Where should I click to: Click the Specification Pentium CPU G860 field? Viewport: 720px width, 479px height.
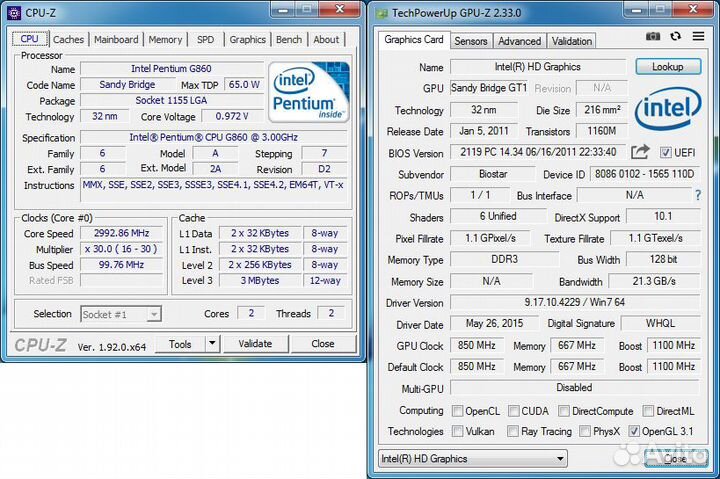click(214, 137)
